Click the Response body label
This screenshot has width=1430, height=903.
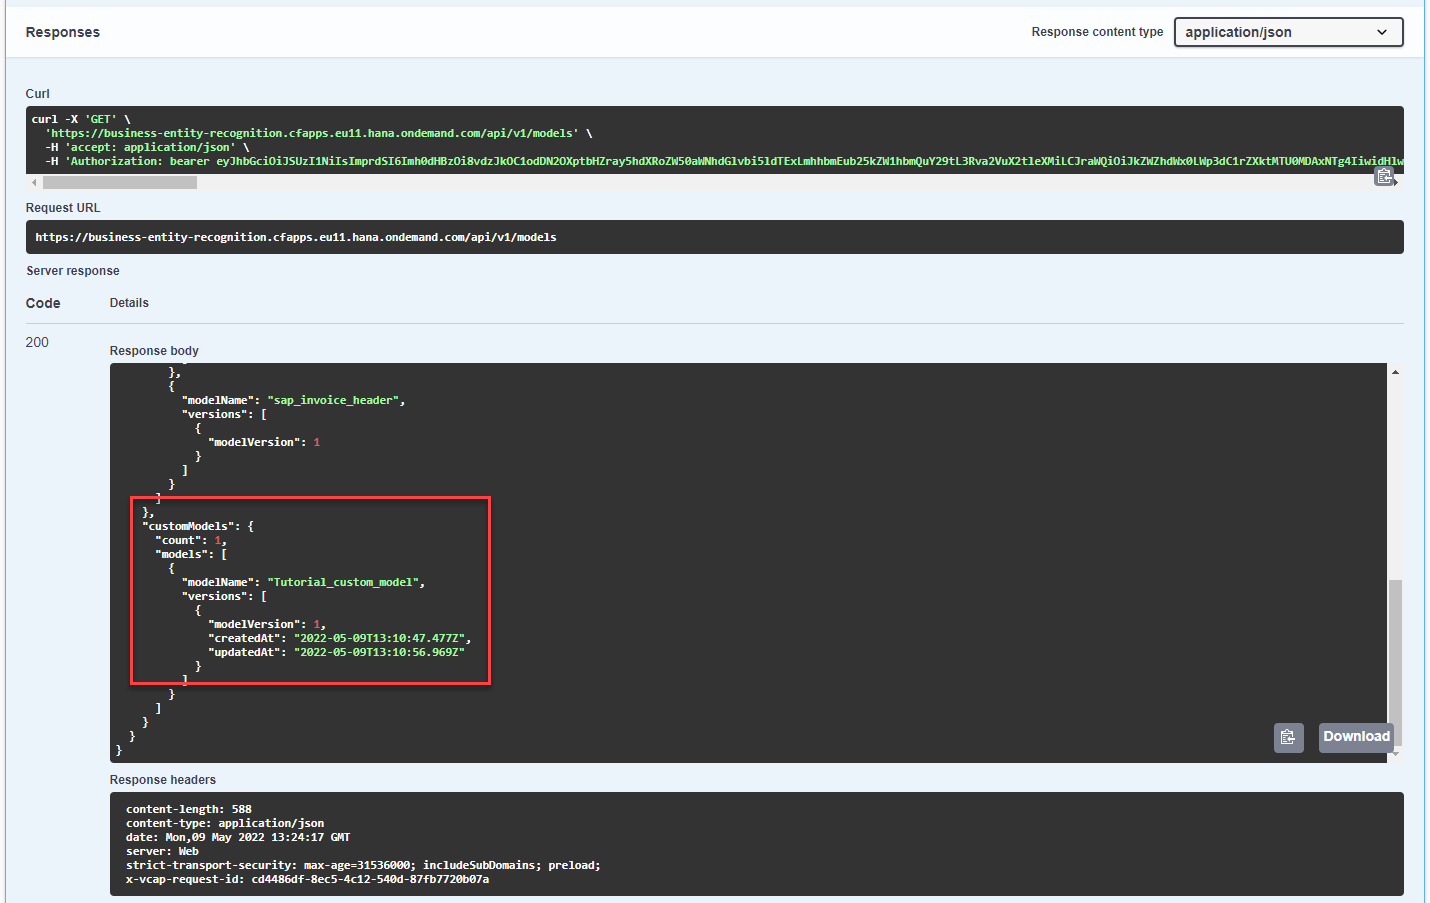154,351
